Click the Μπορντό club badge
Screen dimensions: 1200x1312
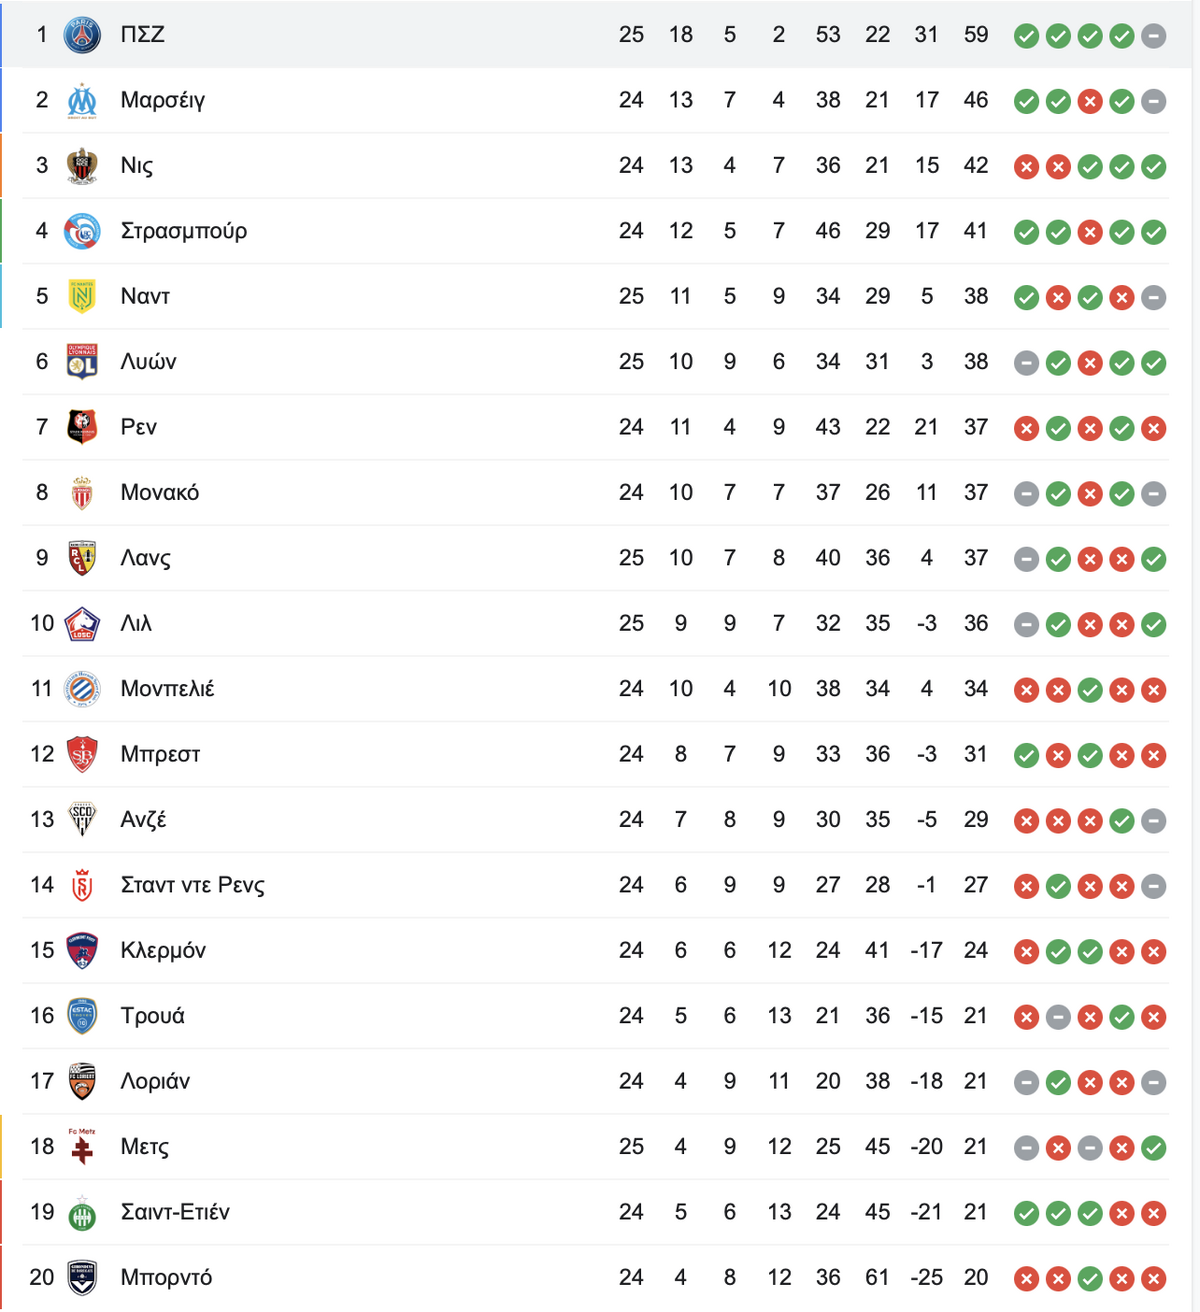[x=82, y=1277]
